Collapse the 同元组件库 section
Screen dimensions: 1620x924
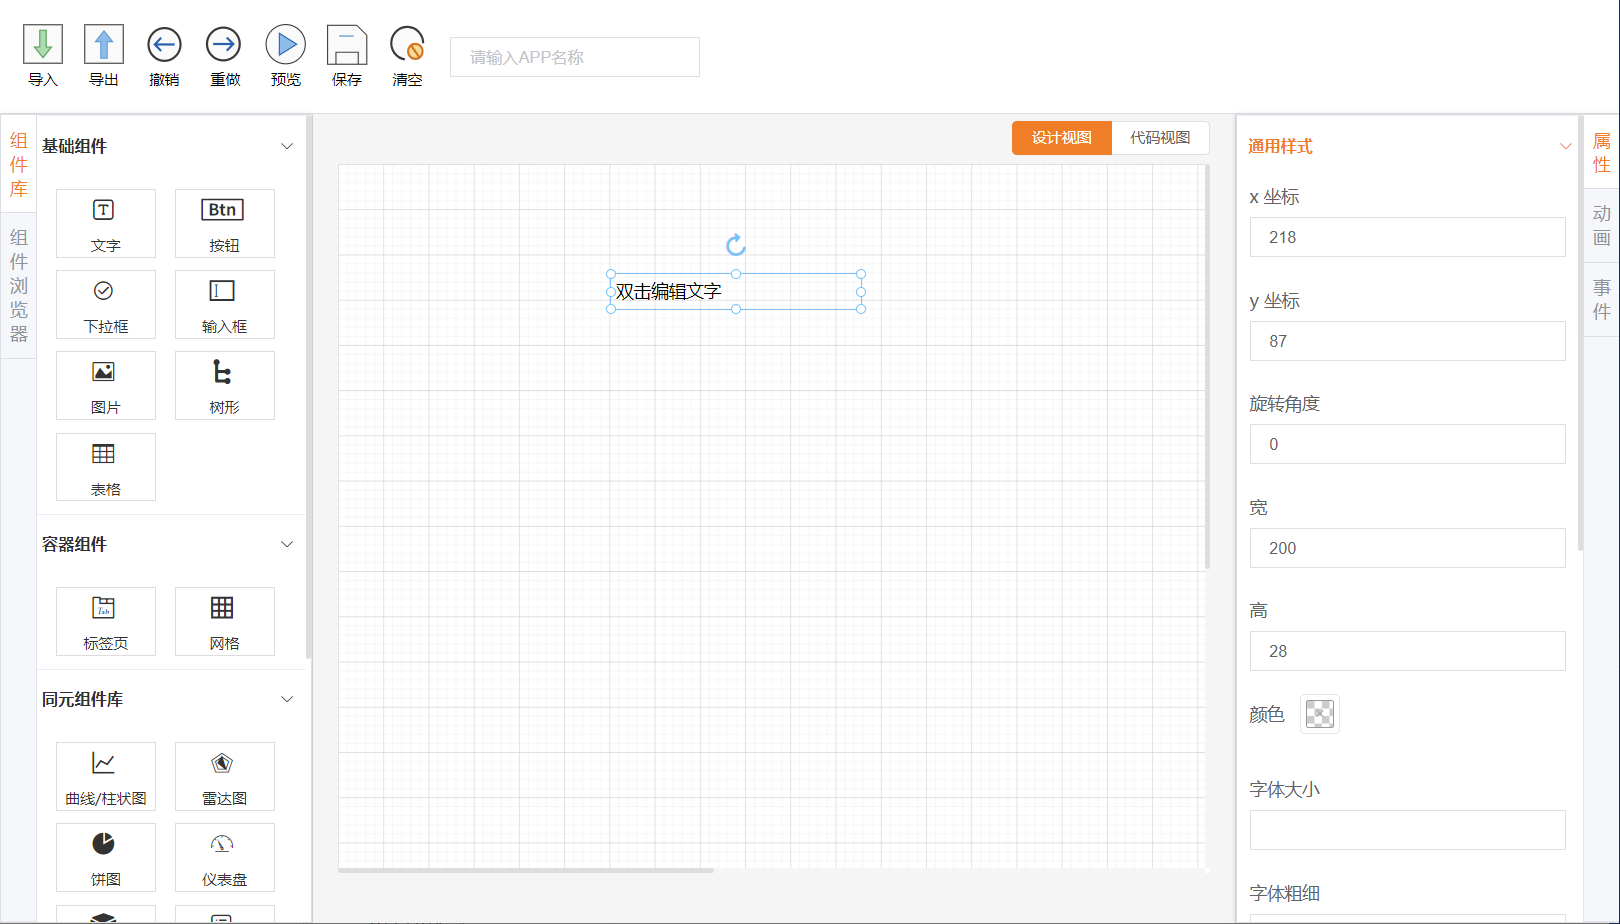click(x=287, y=699)
